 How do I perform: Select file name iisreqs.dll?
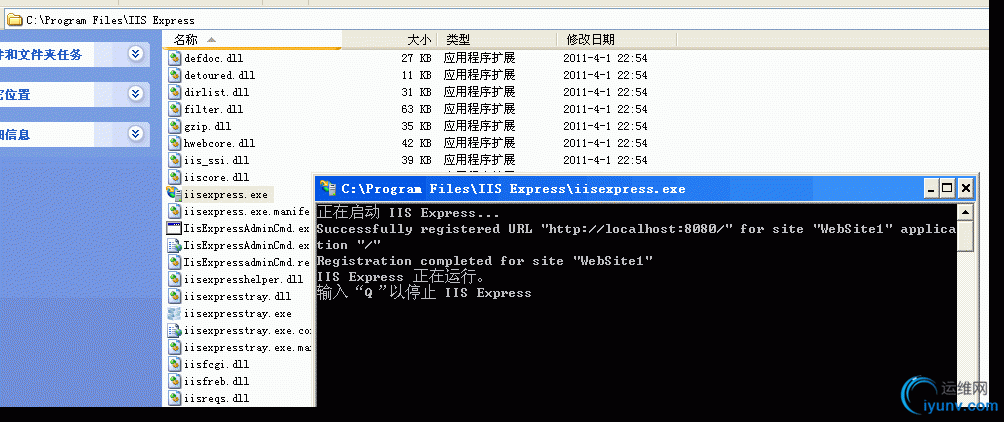[216, 398]
